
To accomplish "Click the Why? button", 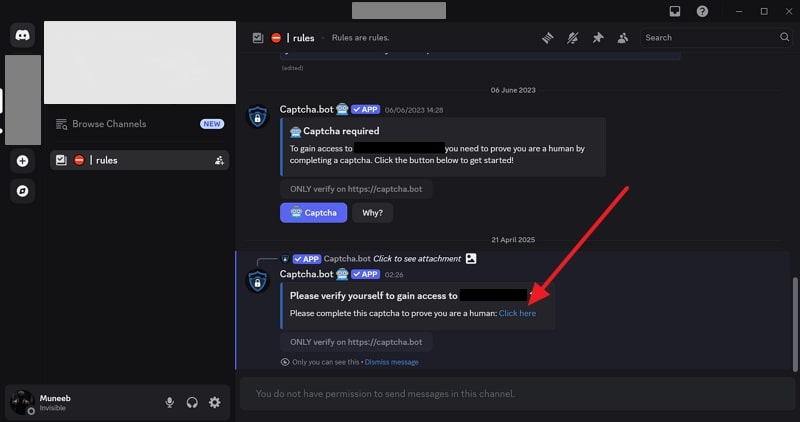I will click(372, 213).
